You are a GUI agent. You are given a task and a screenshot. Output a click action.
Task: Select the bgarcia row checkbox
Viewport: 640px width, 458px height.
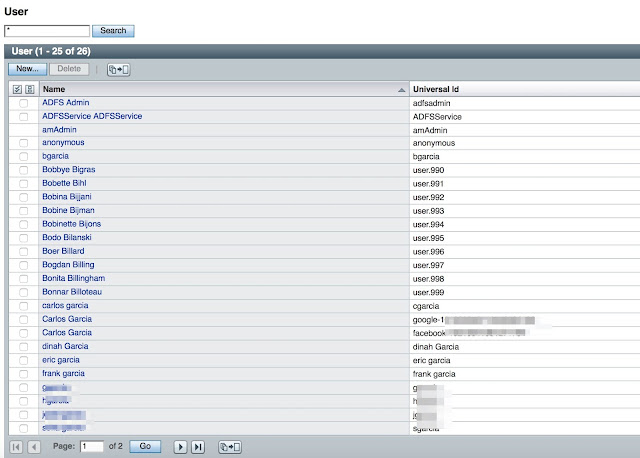point(24,156)
